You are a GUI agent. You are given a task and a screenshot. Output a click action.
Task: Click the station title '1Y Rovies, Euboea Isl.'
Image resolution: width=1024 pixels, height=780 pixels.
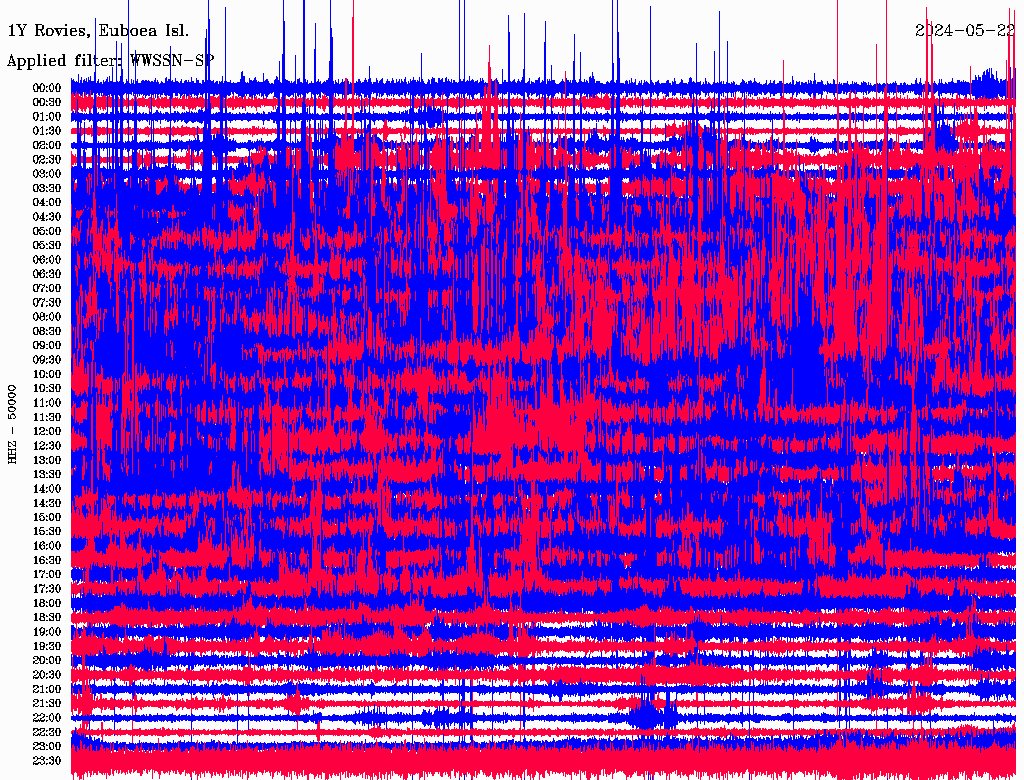[98, 31]
